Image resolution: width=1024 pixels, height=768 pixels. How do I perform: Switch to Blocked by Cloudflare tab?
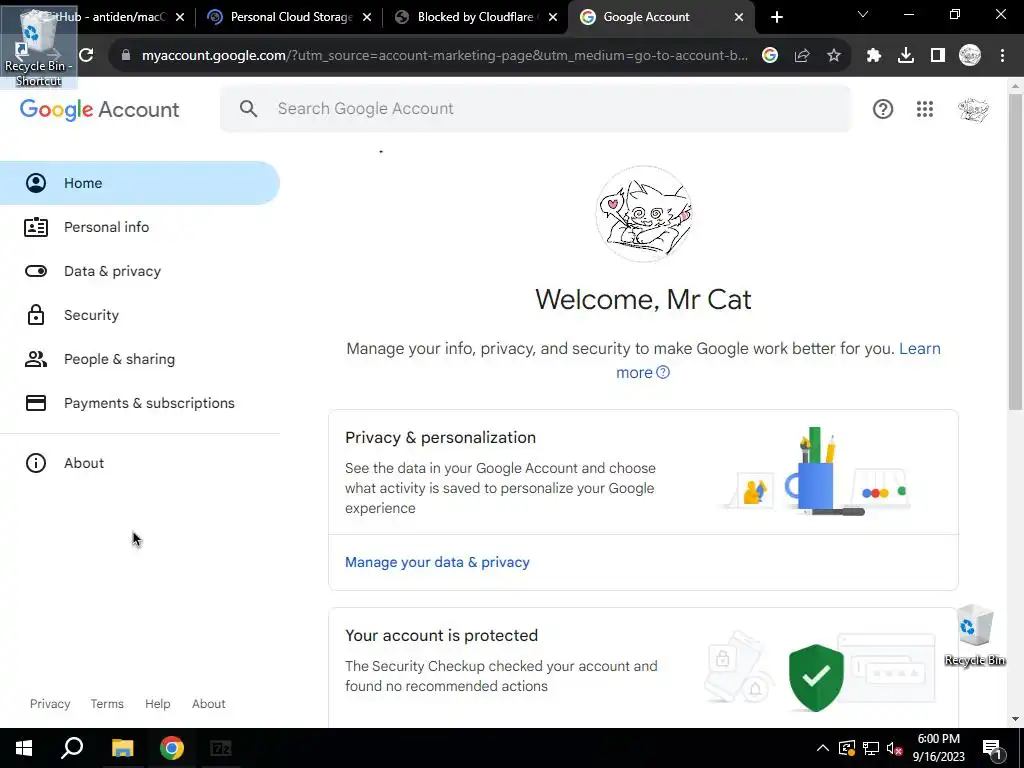tap(475, 17)
